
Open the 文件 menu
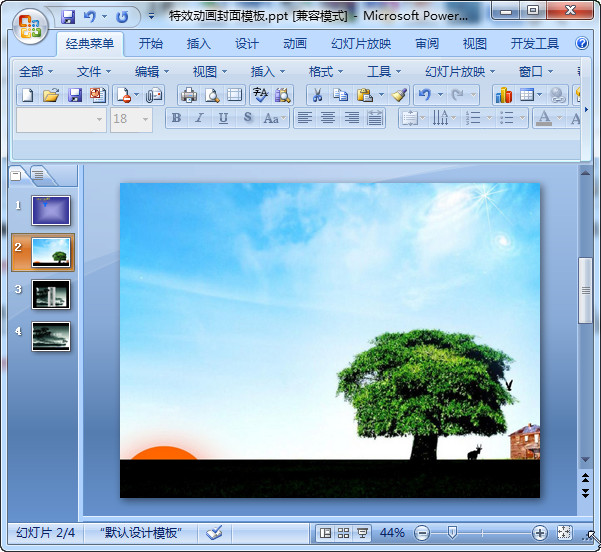click(x=94, y=71)
